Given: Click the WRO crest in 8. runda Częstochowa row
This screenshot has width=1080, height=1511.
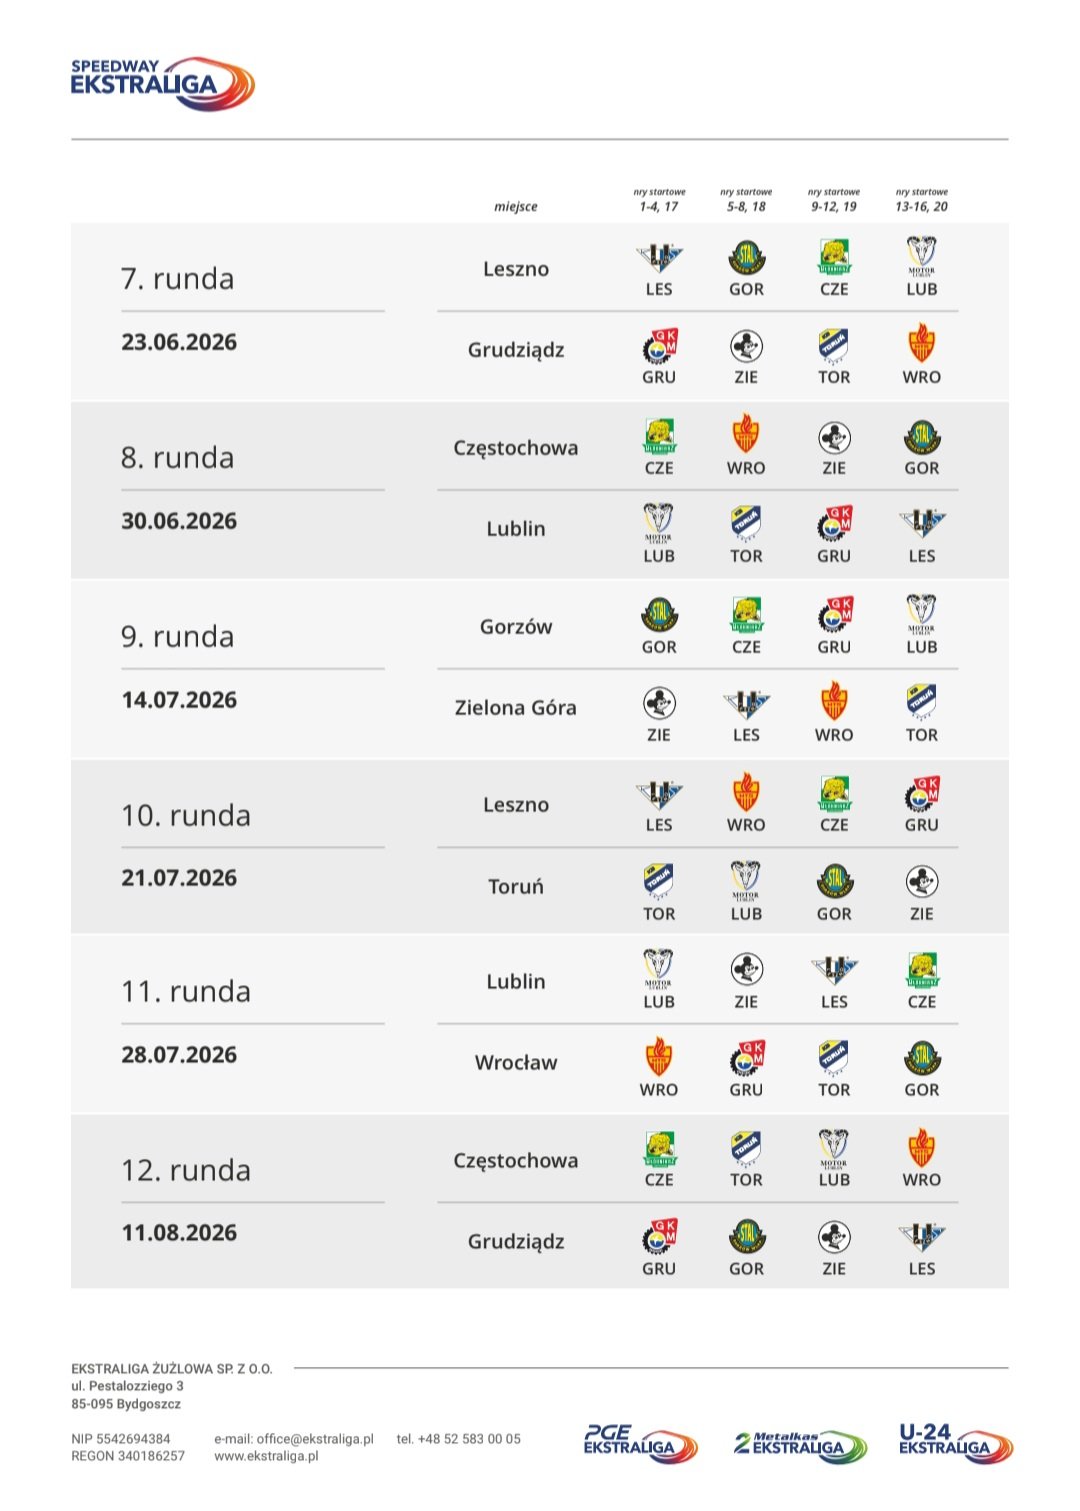Looking at the screenshot, I should 746,436.
